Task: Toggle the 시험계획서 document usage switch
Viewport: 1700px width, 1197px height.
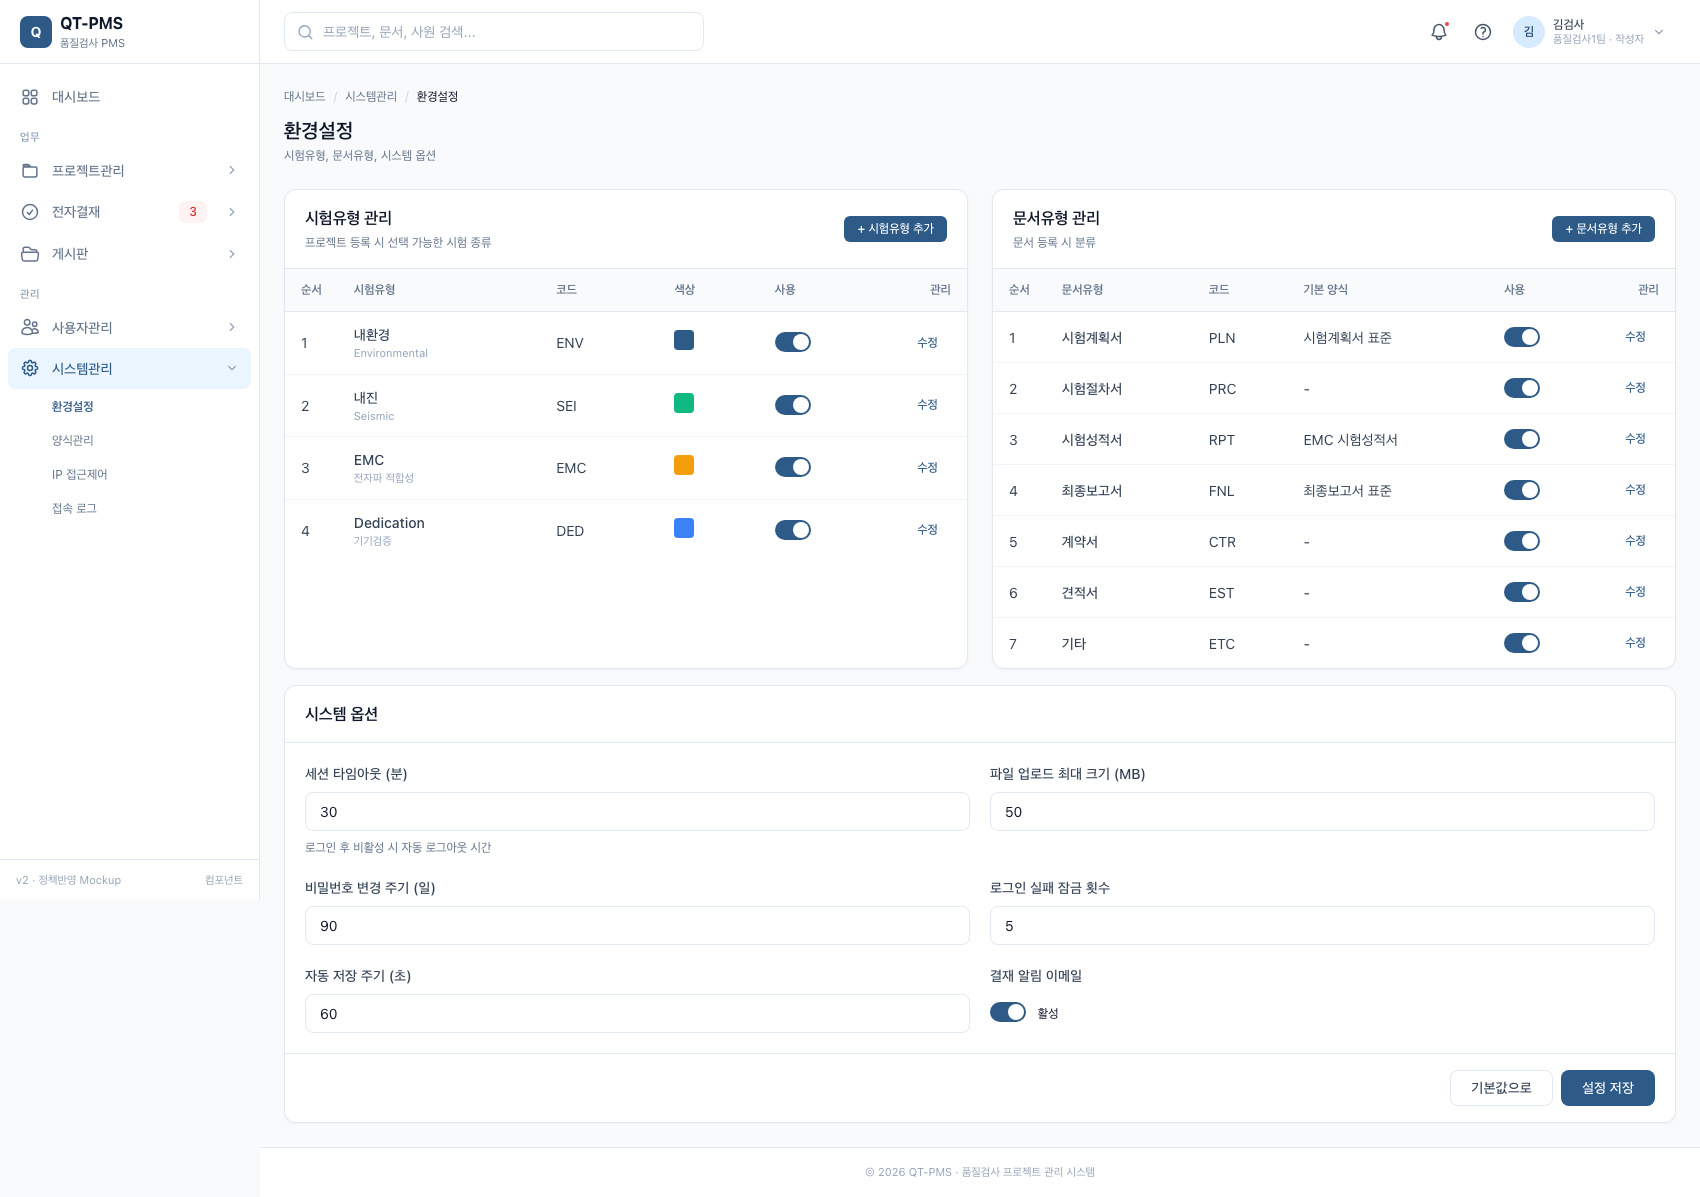Action: click(x=1522, y=337)
